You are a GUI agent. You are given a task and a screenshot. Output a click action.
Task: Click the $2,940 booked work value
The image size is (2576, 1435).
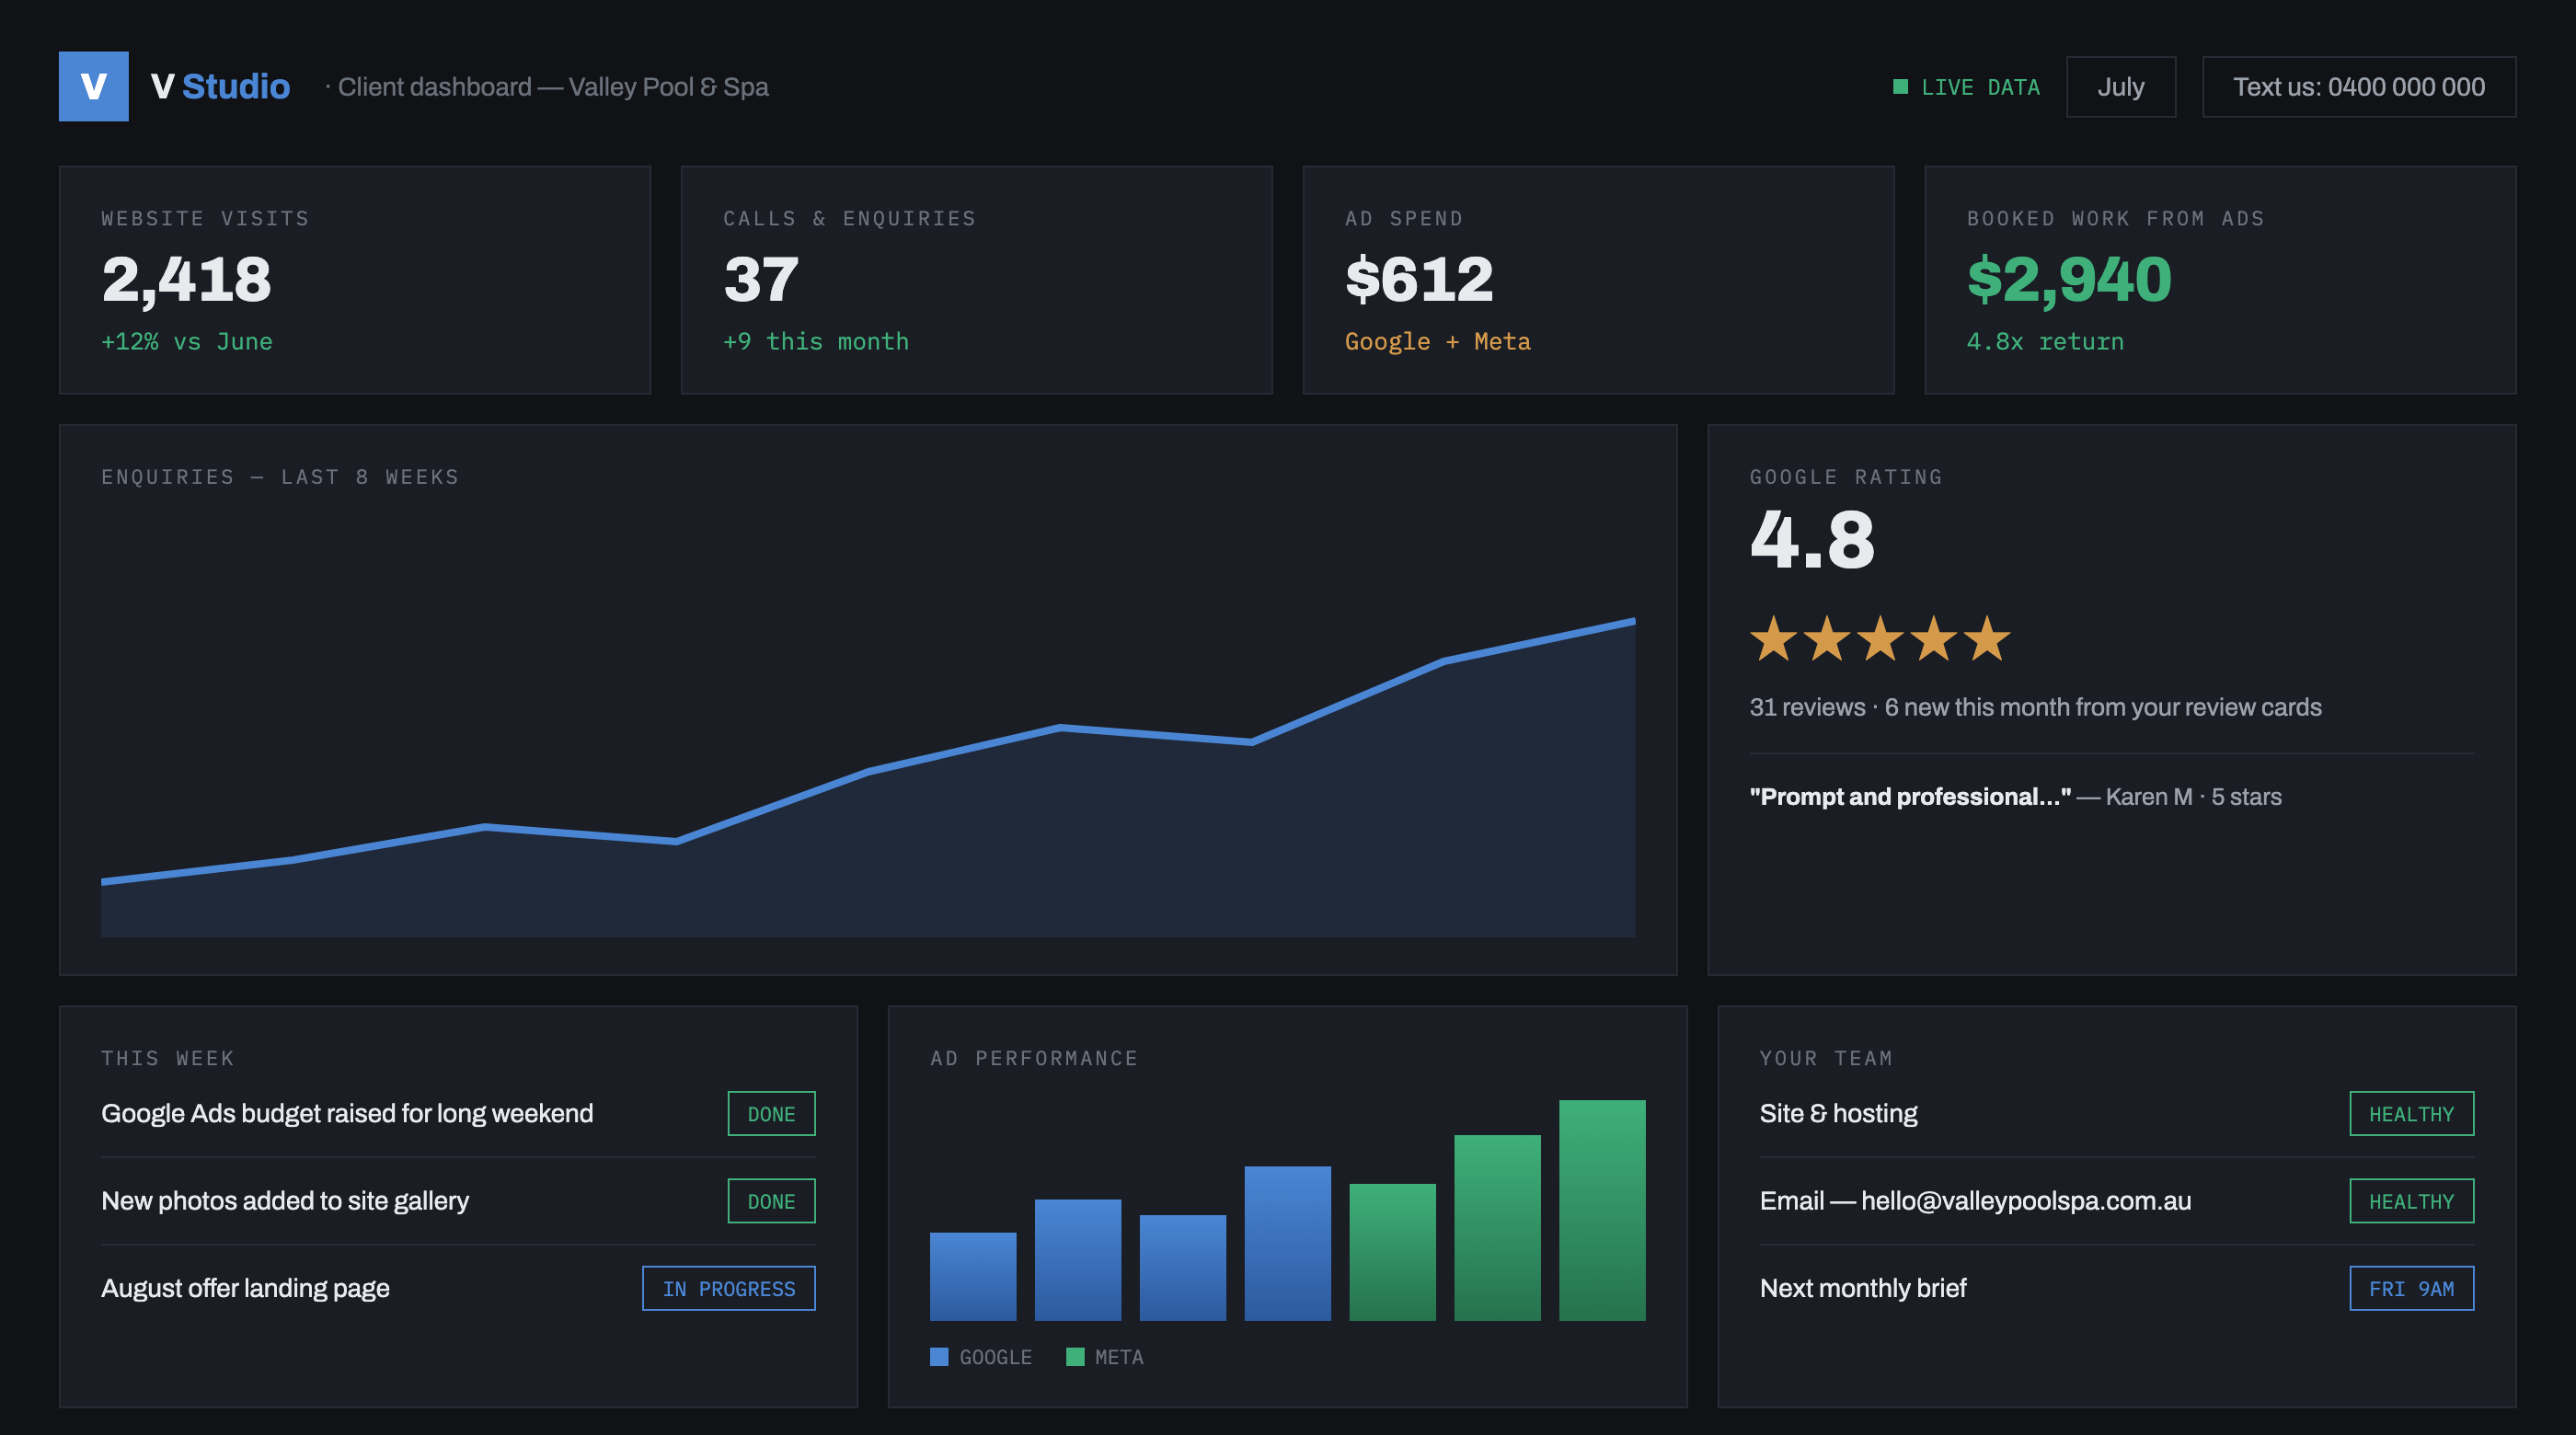tap(2069, 279)
